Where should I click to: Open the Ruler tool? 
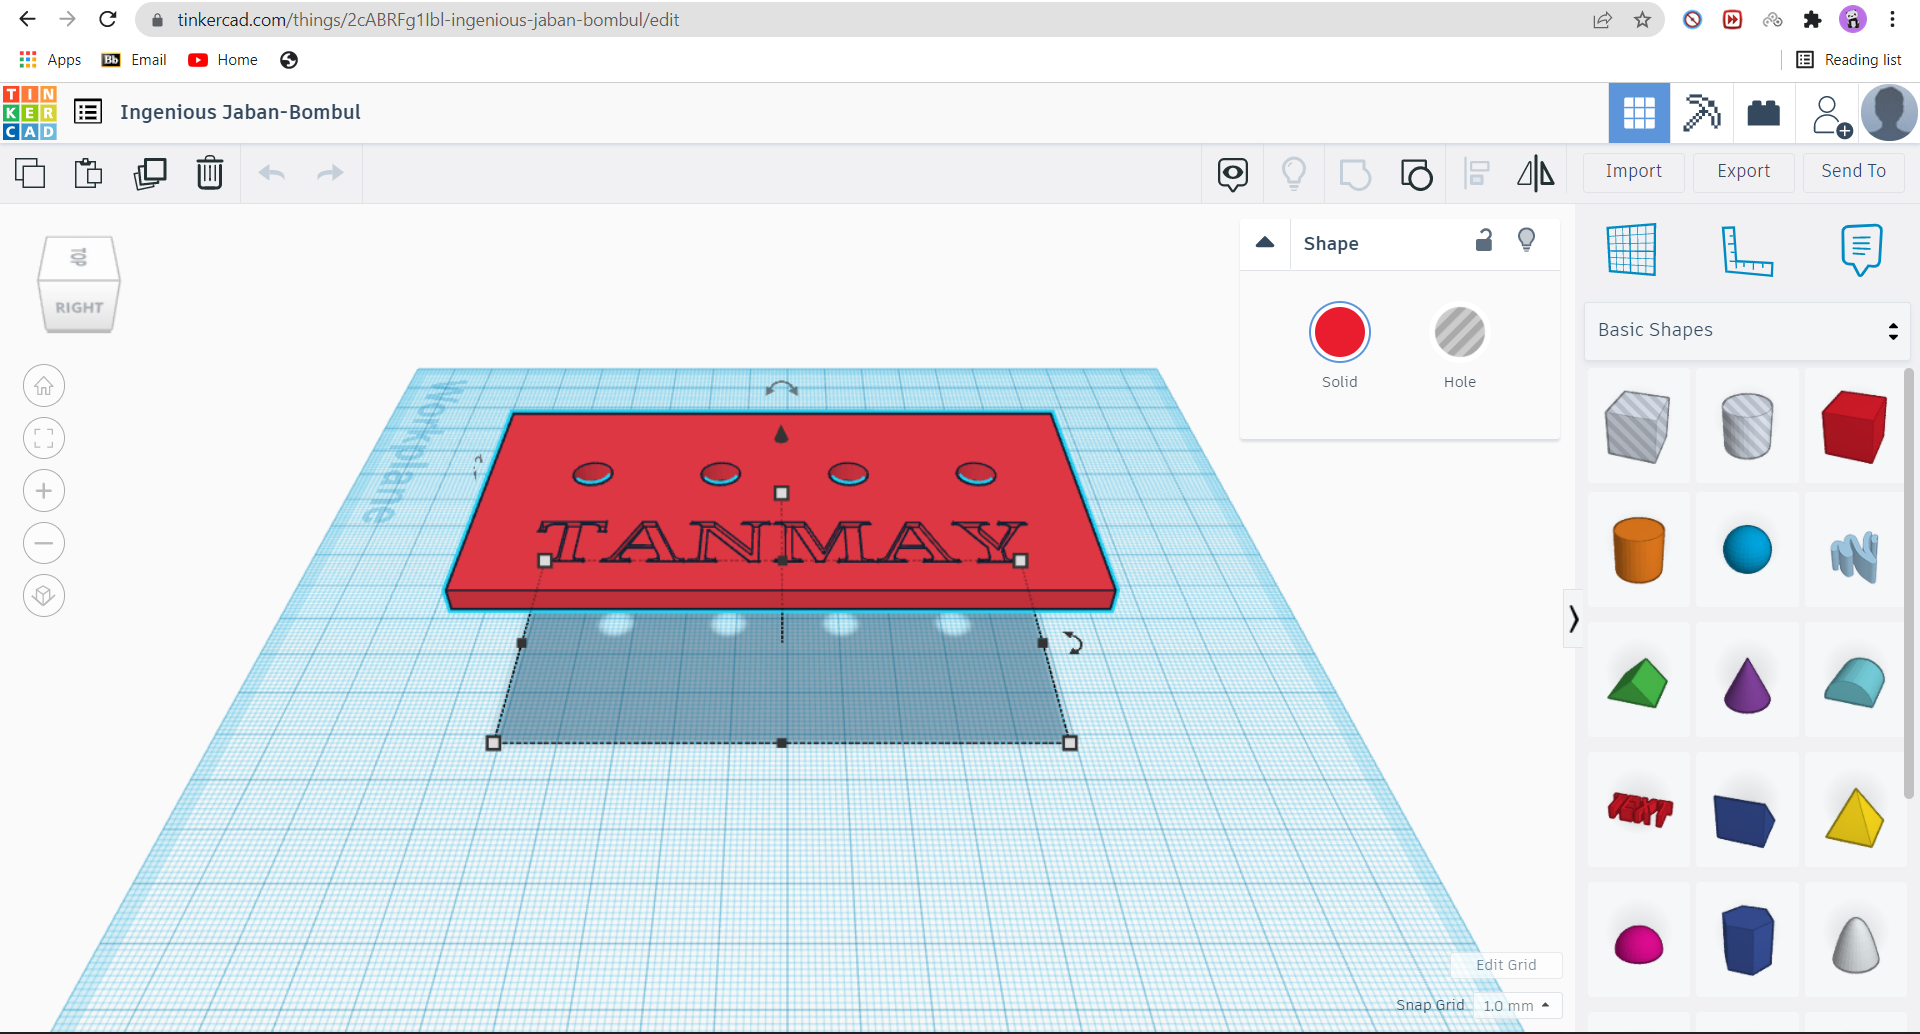click(1748, 250)
